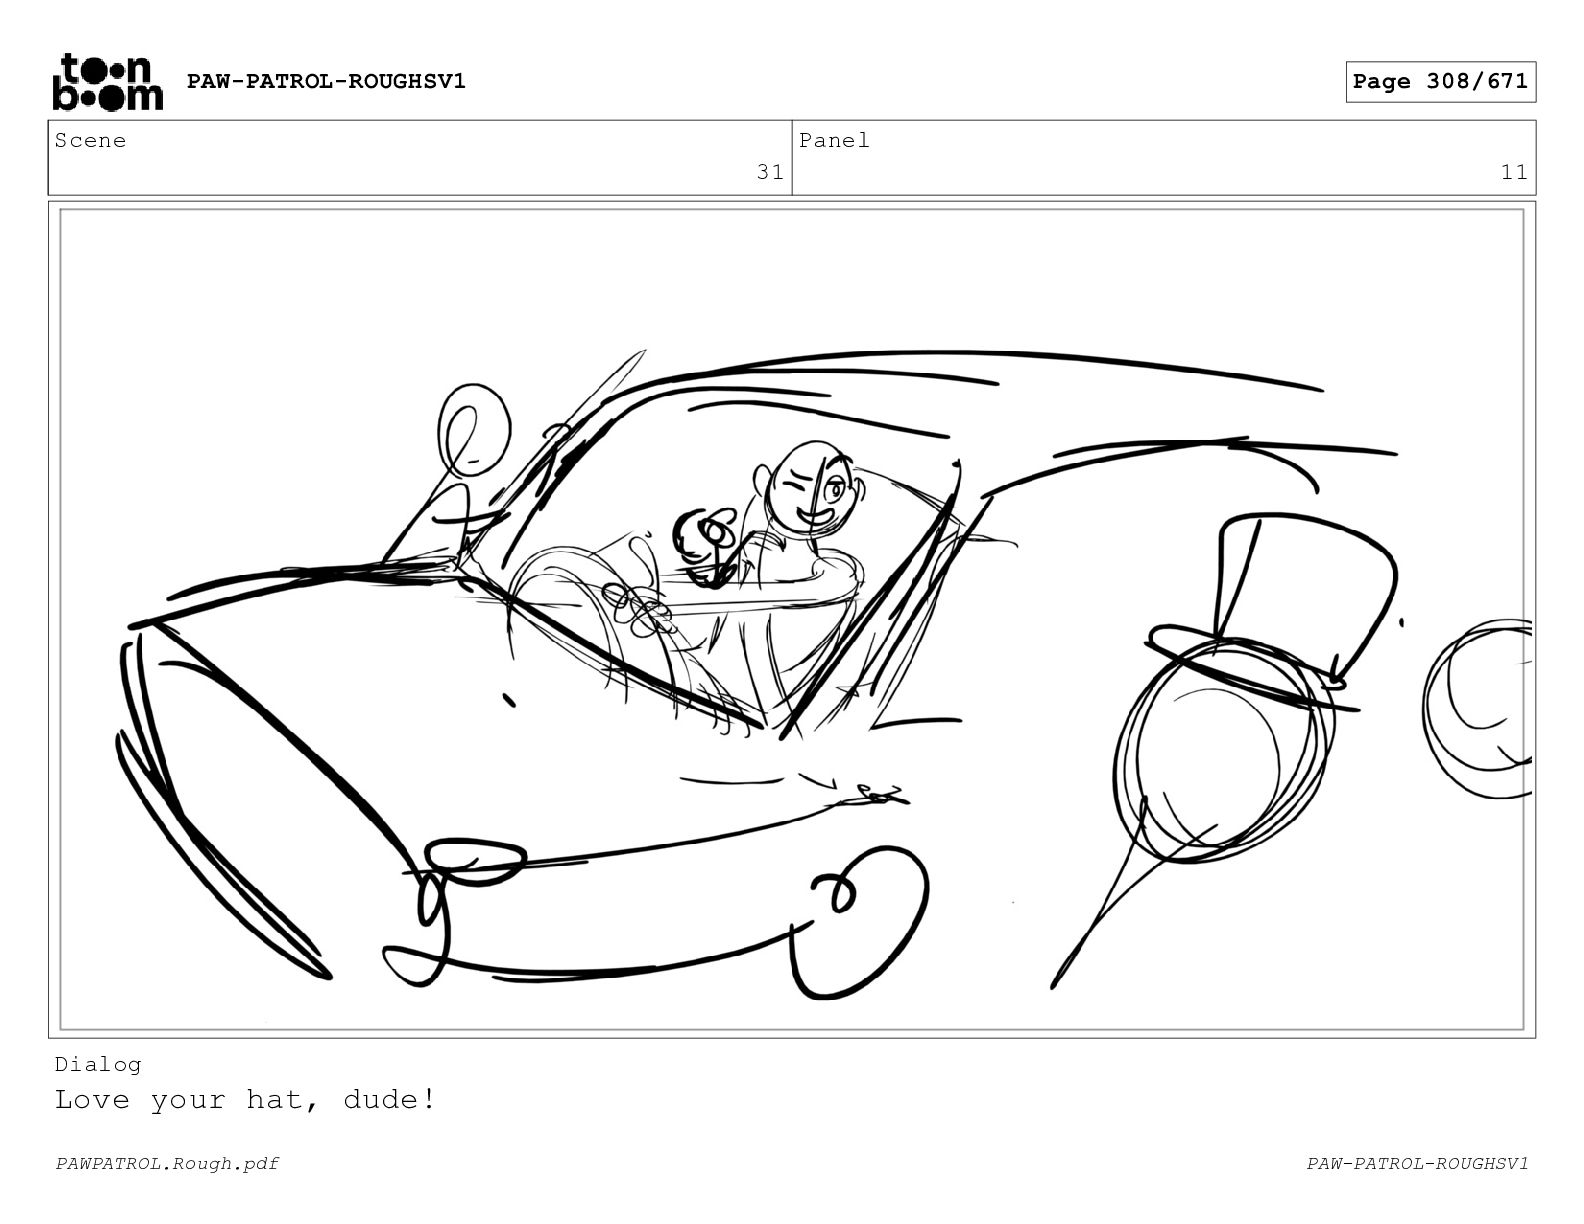Viewport: 1584px width, 1224px height.
Task: Select the PAW-PATROL-ROUGHSV1 header title
Action: pyautogui.click(x=326, y=81)
